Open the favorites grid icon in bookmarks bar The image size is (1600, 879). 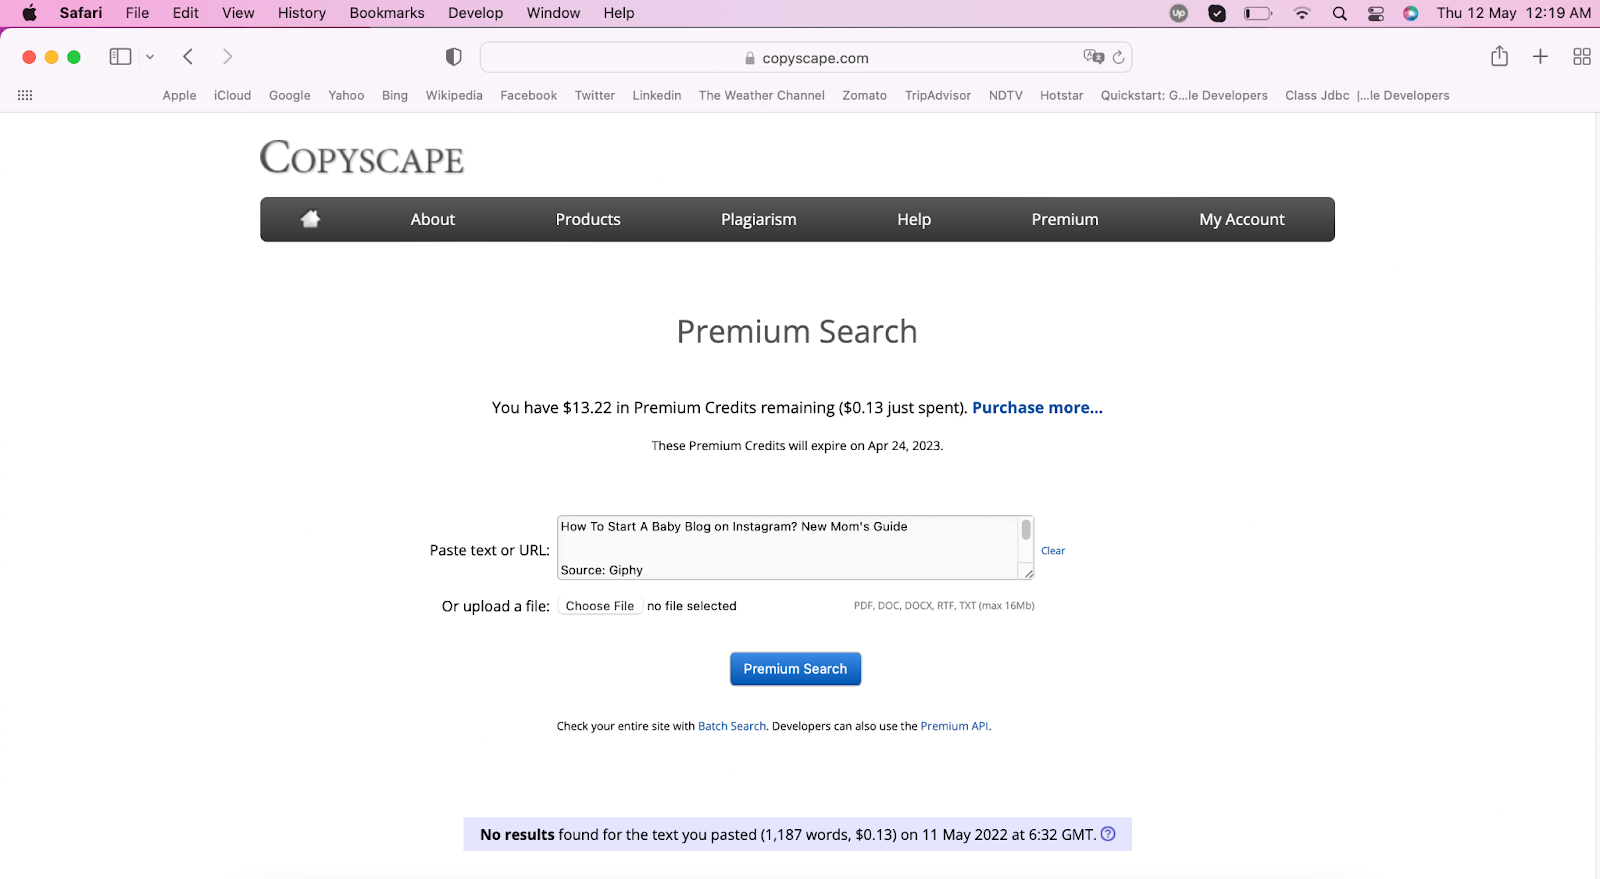(25, 95)
